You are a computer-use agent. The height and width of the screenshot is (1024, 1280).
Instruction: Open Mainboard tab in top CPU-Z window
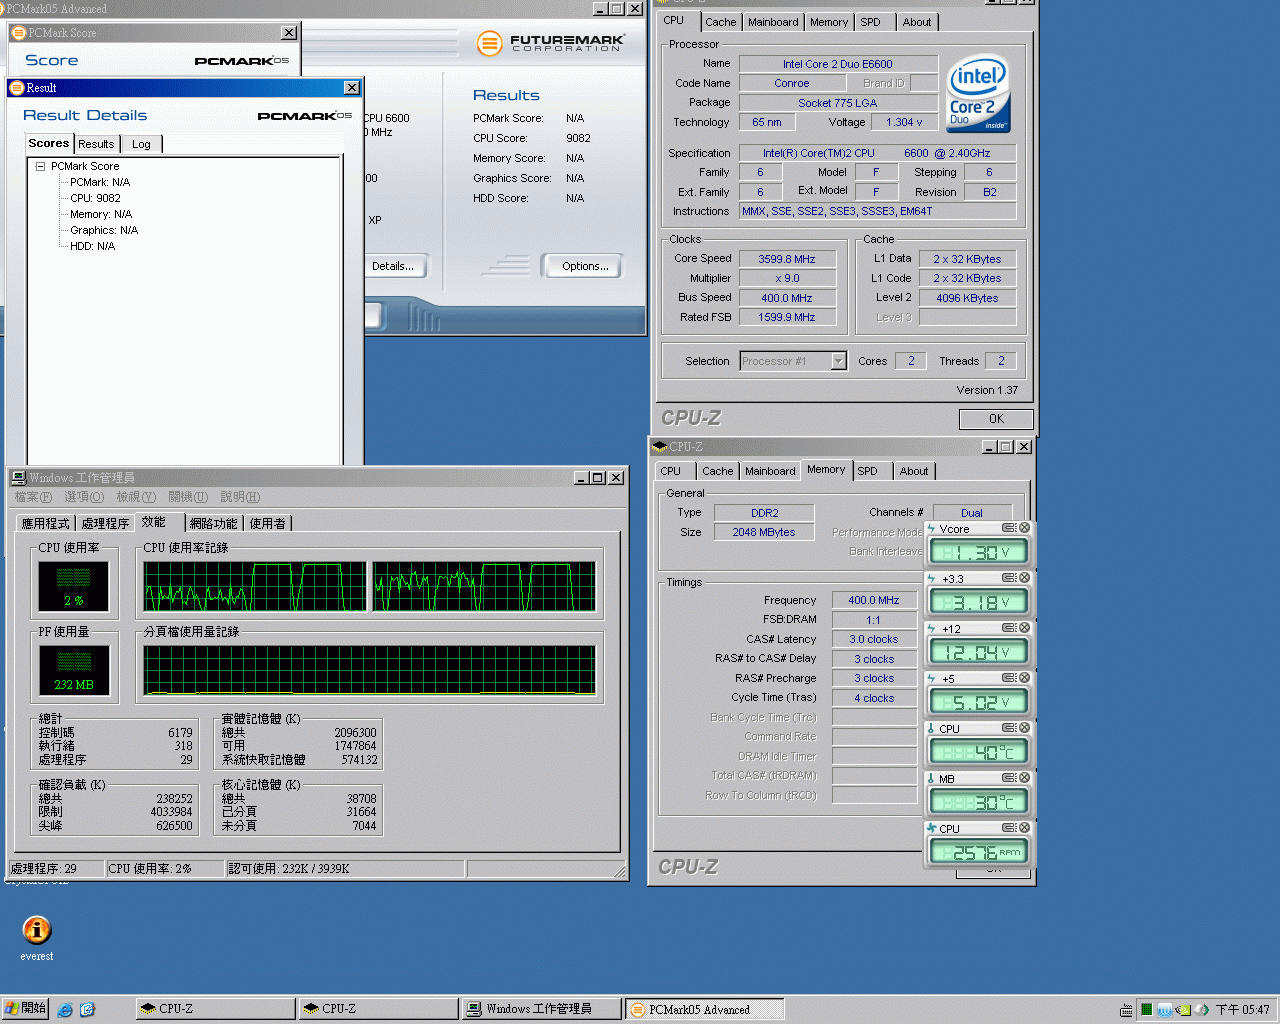click(x=773, y=22)
